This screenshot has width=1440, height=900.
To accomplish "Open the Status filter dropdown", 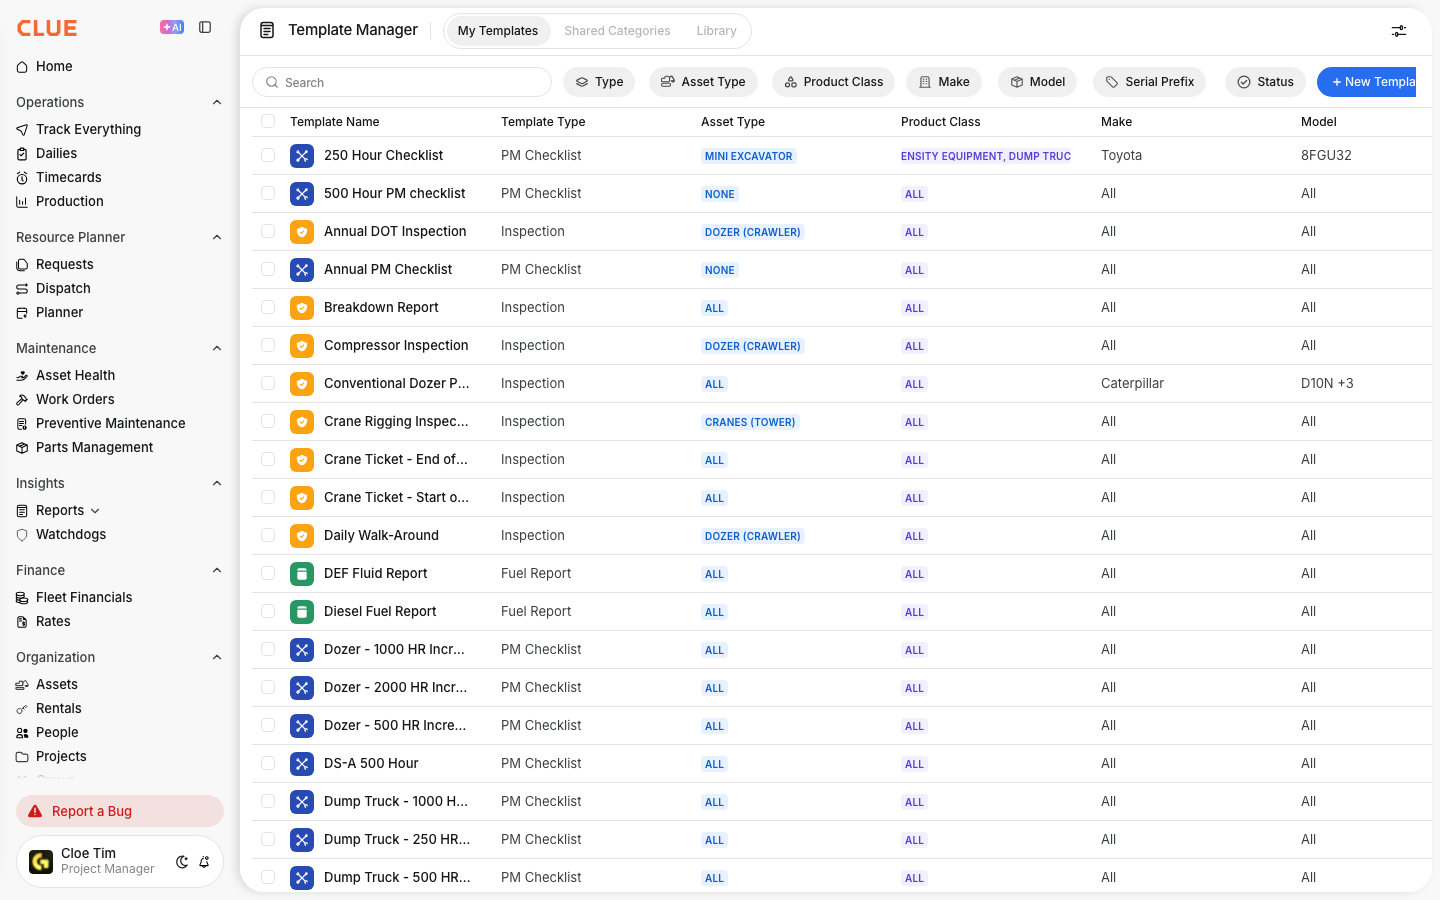I will (1265, 82).
